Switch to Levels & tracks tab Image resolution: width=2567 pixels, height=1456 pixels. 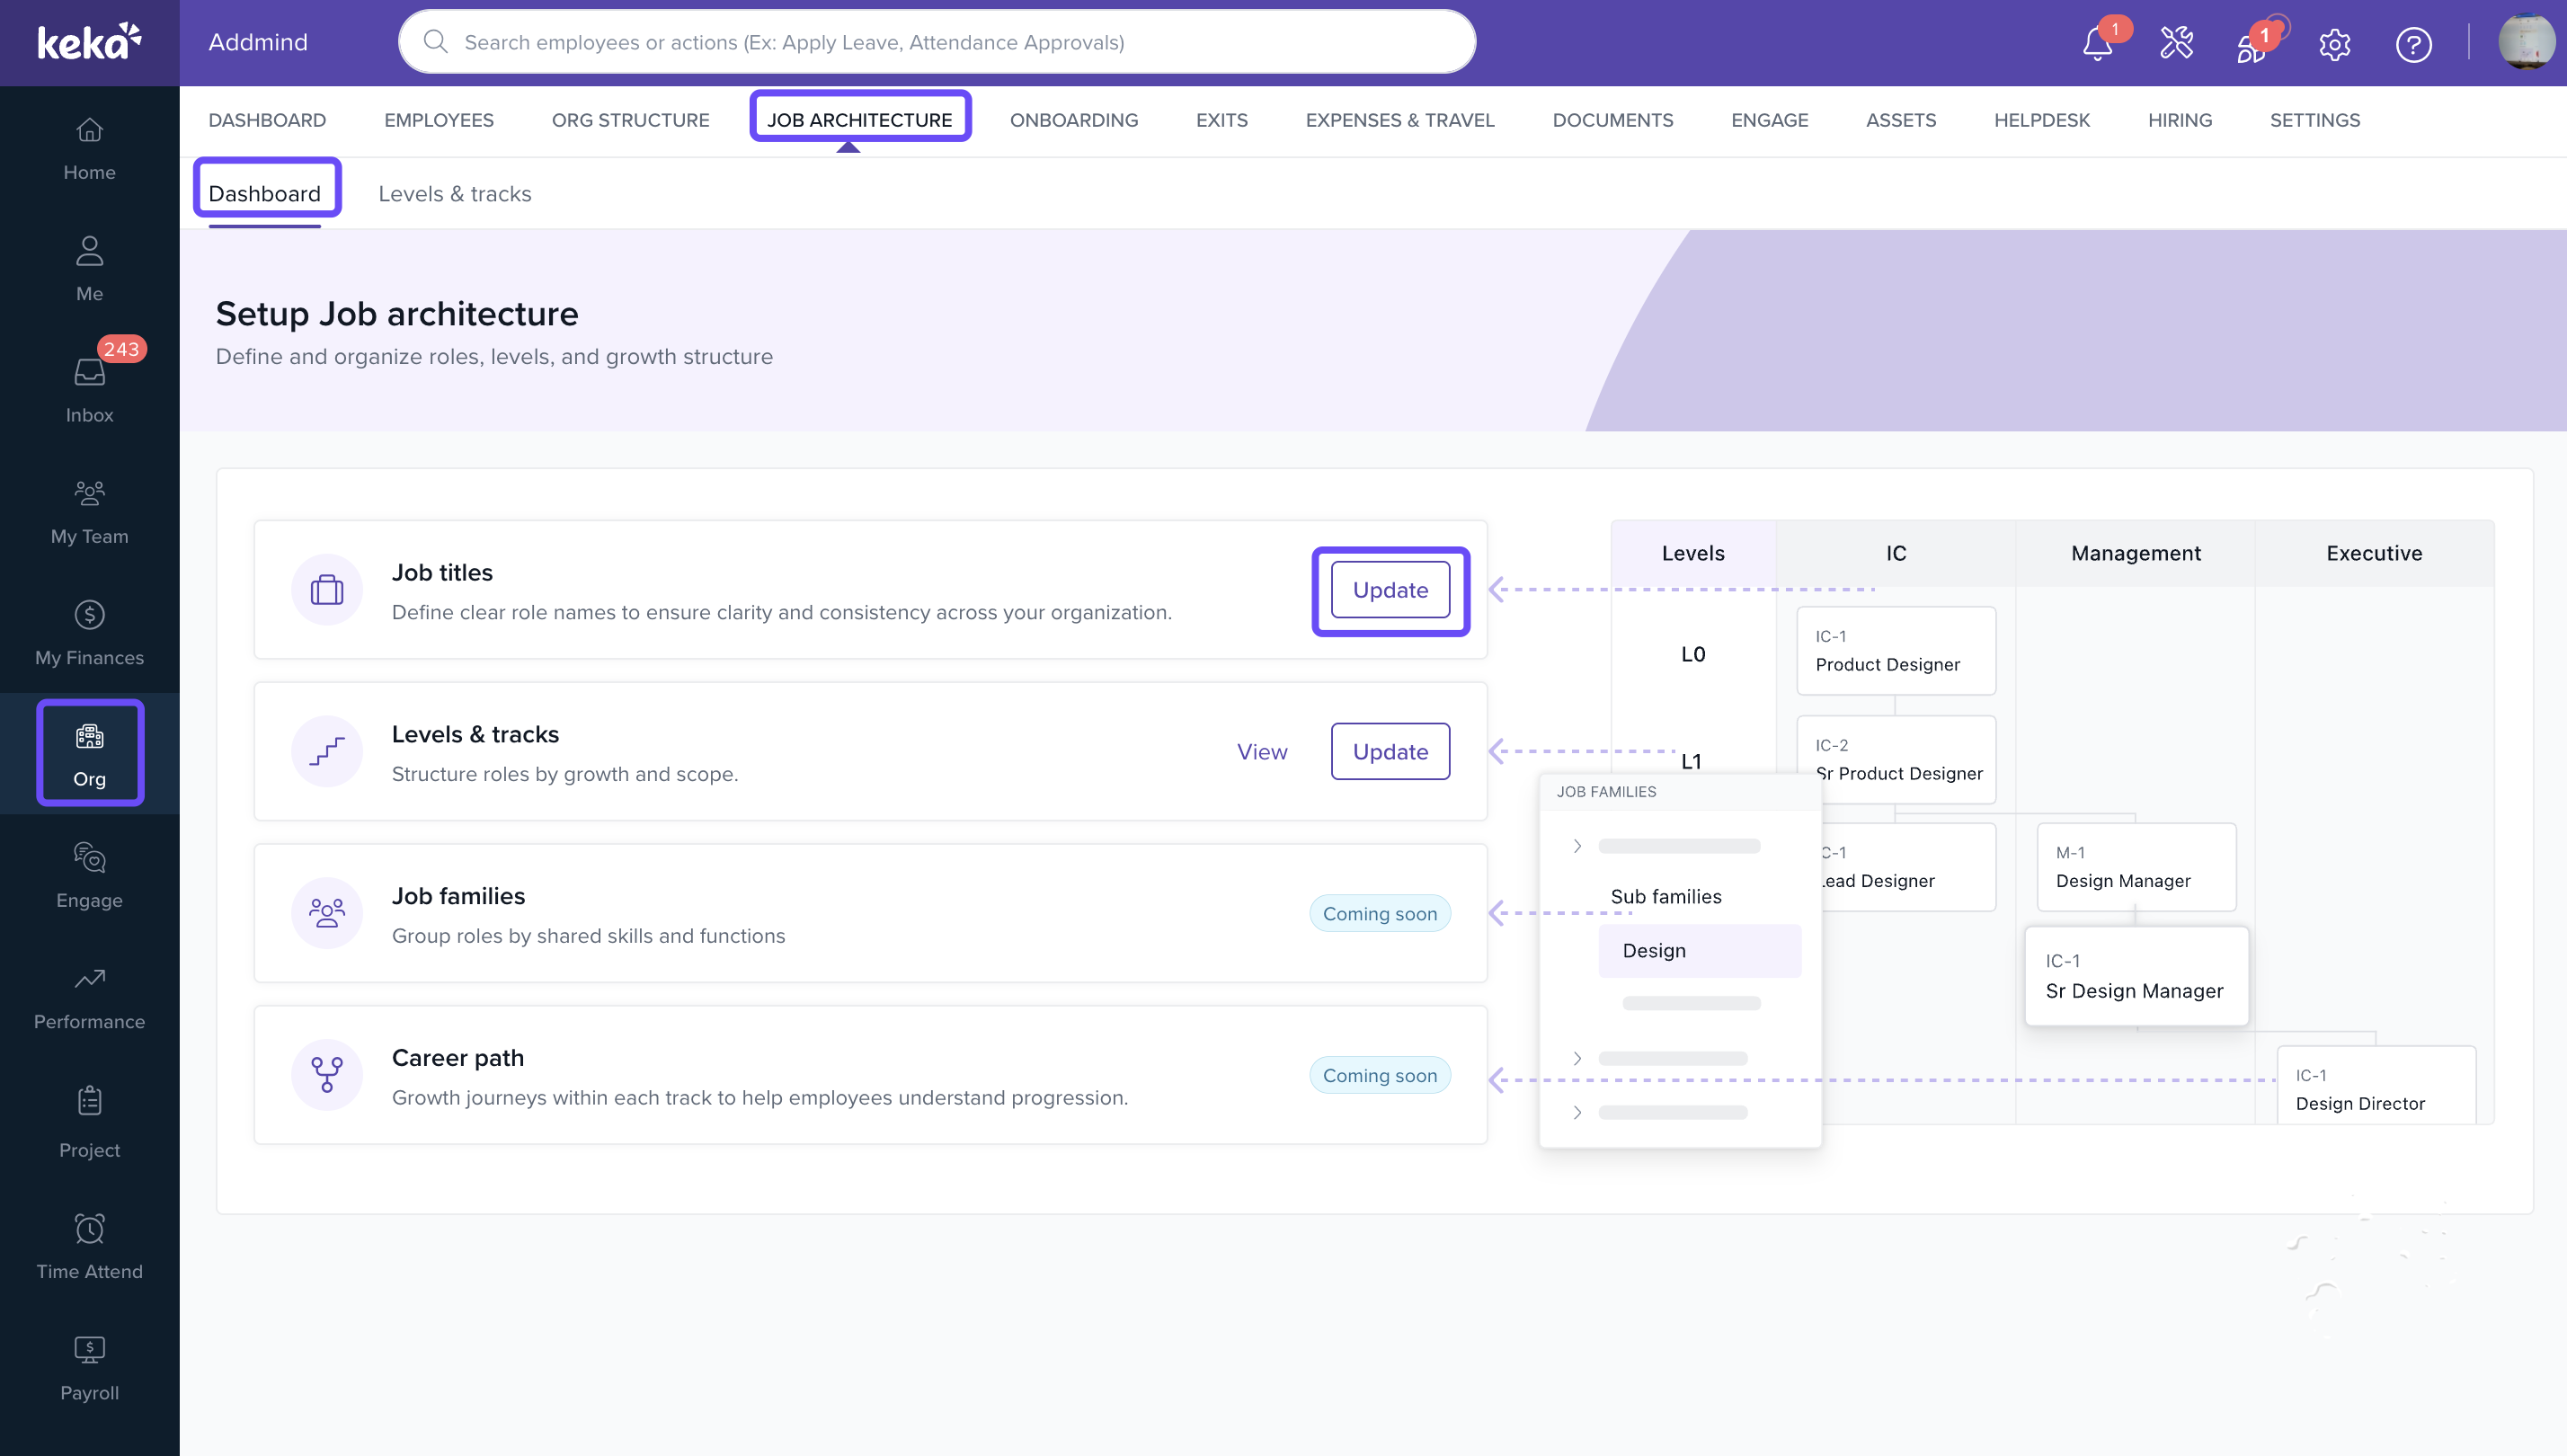454,193
